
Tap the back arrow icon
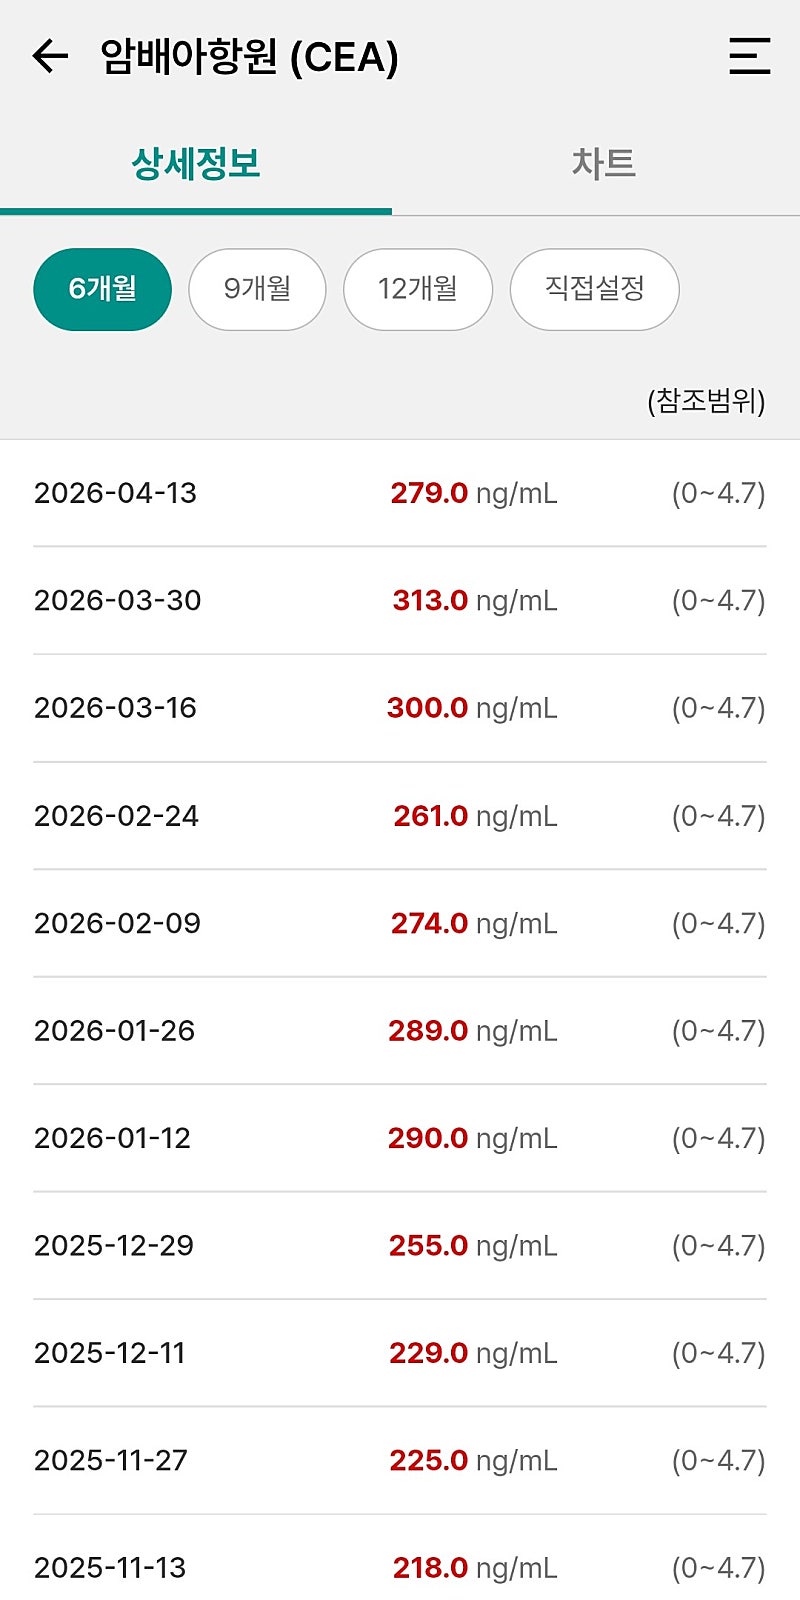(x=50, y=56)
